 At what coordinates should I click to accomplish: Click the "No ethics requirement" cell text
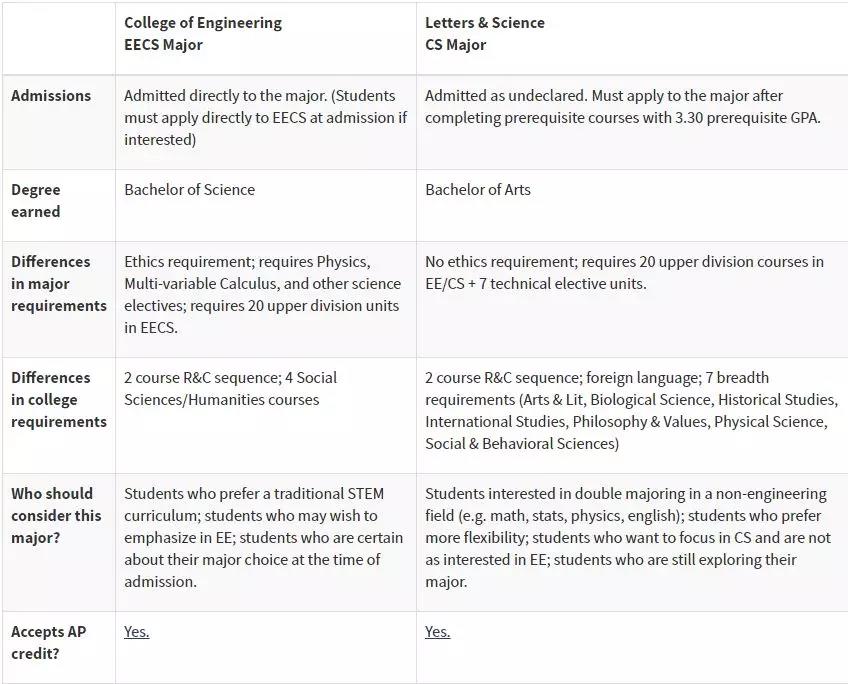[x=624, y=272]
